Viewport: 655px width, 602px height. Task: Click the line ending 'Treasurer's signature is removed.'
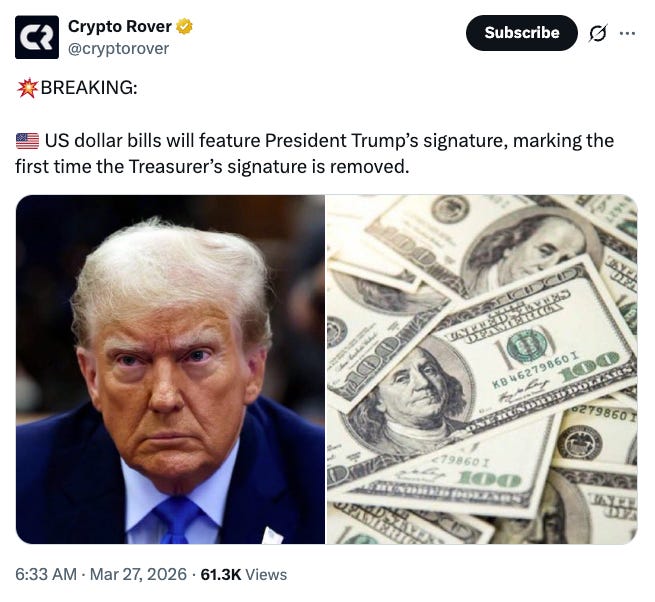click(x=212, y=167)
